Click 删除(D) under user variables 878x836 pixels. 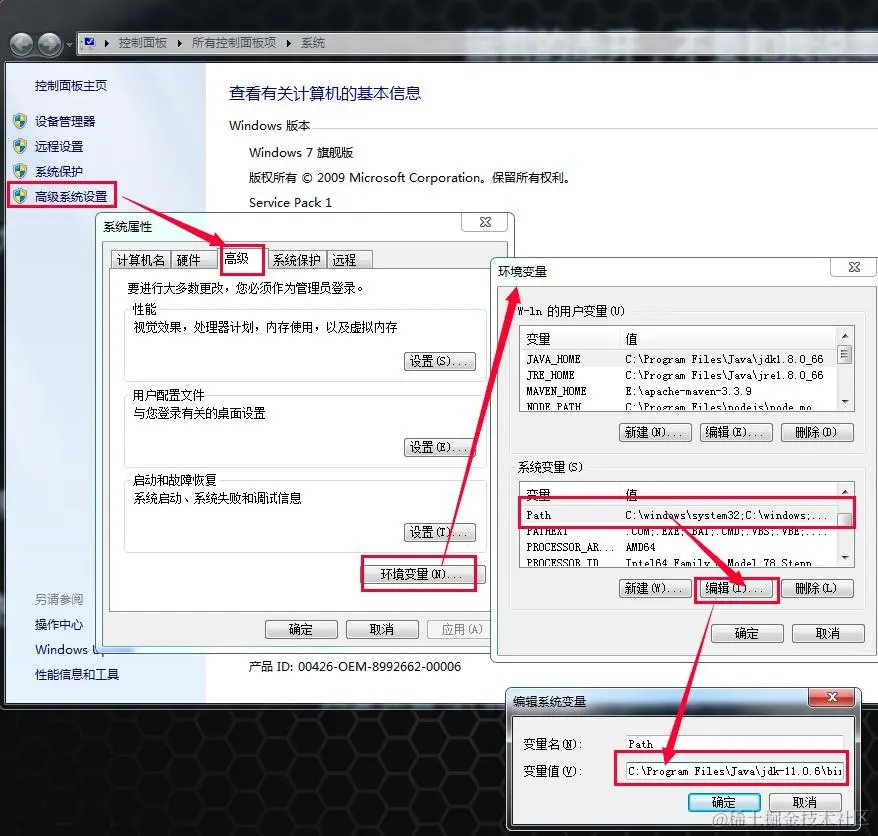pyautogui.click(x=817, y=432)
